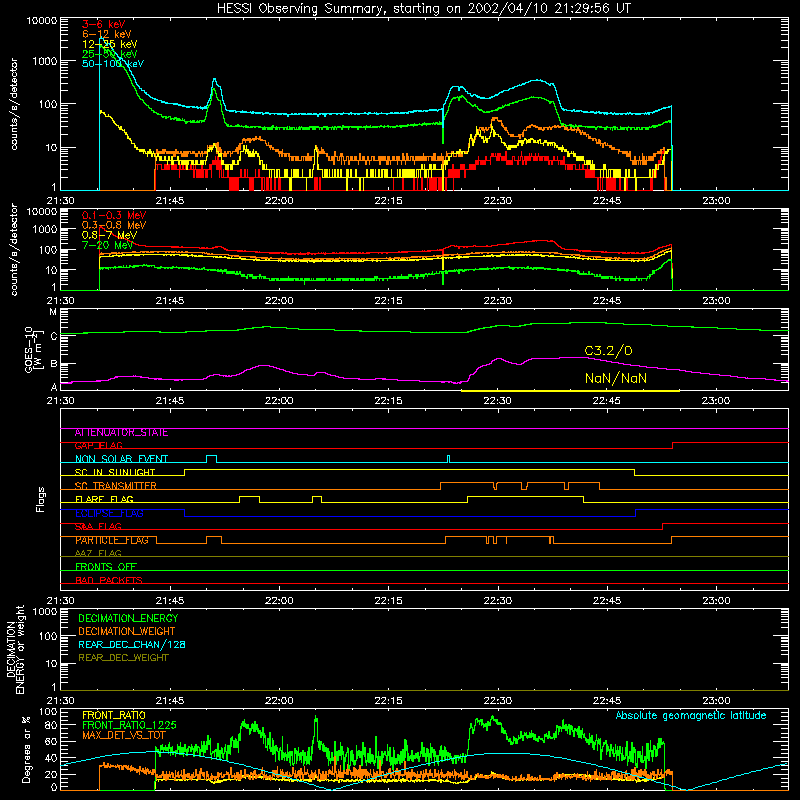This screenshot has height=800, width=800.
Task: Click the FRONTS_OFF flag label
Action: 106,567
